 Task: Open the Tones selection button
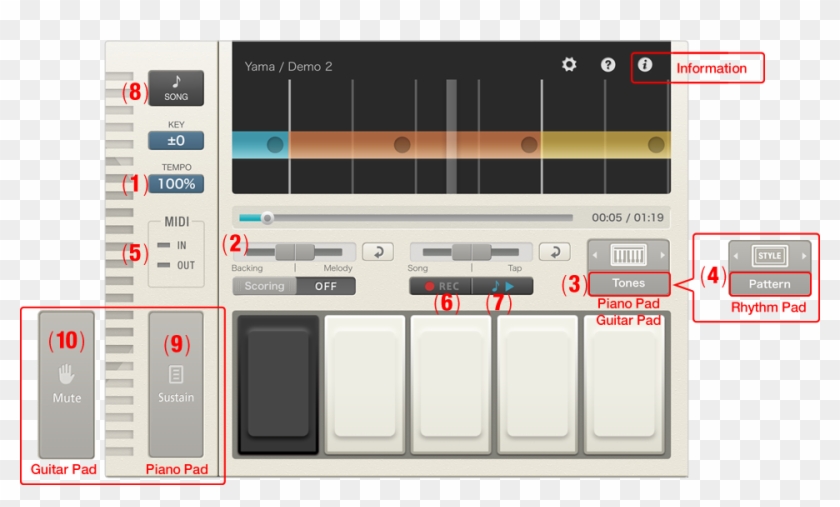(629, 284)
